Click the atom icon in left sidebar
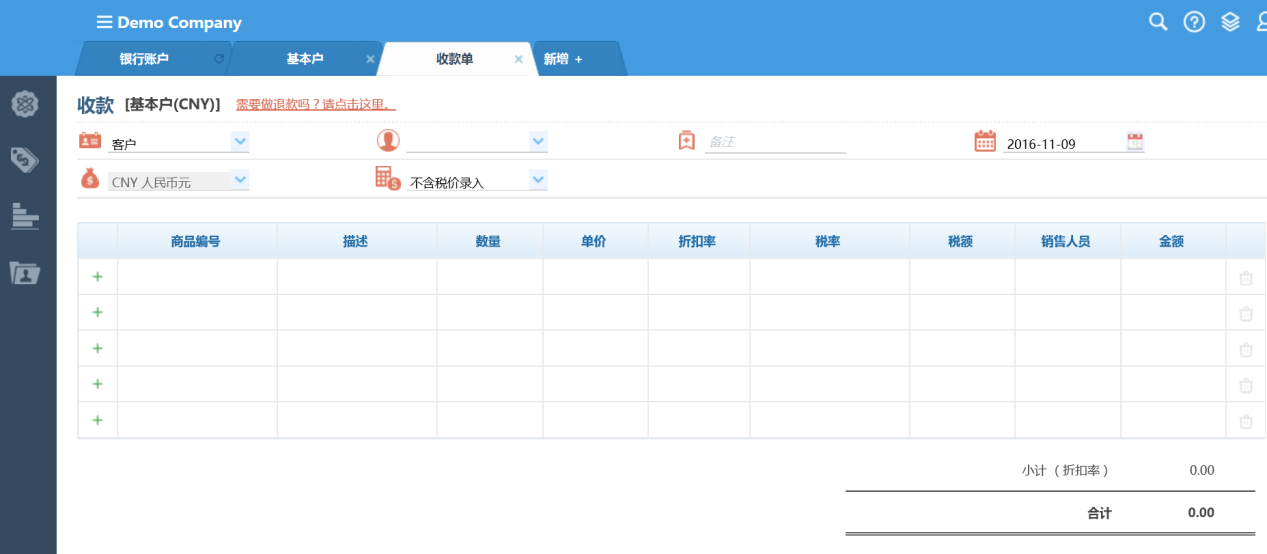Screen dimensions: 1267x554 click(25, 103)
